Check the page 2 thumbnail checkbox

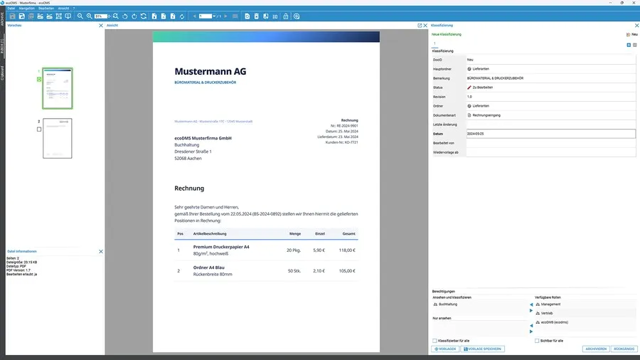click(39, 129)
